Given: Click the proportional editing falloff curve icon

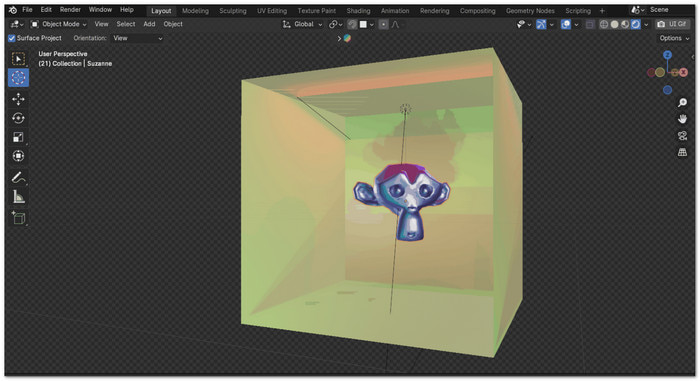Looking at the screenshot, I should click(395, 25).
